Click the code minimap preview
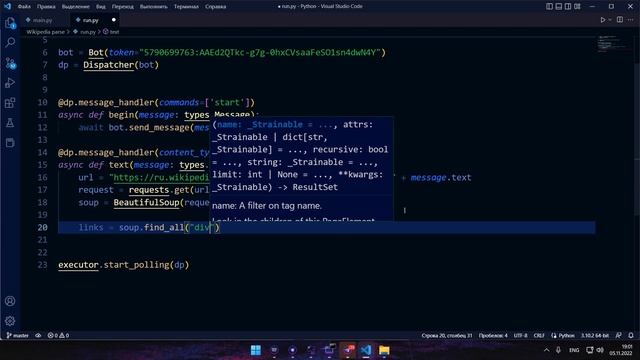This screenshot has height=360, width=640. pyautogui.click(x=613, y=44)
